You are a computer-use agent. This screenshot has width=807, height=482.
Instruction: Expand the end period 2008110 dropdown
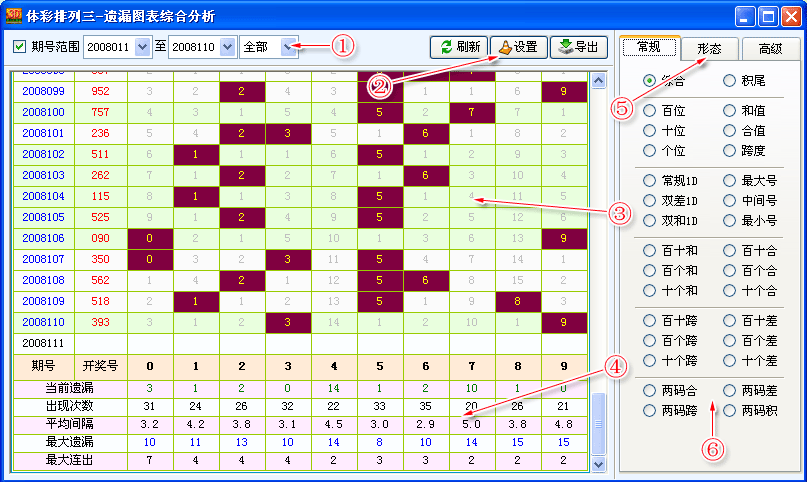[x=226, y=47]
